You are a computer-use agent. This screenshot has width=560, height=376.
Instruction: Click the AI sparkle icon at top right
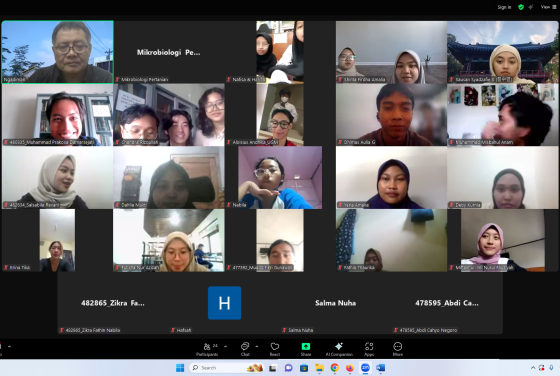531,7
